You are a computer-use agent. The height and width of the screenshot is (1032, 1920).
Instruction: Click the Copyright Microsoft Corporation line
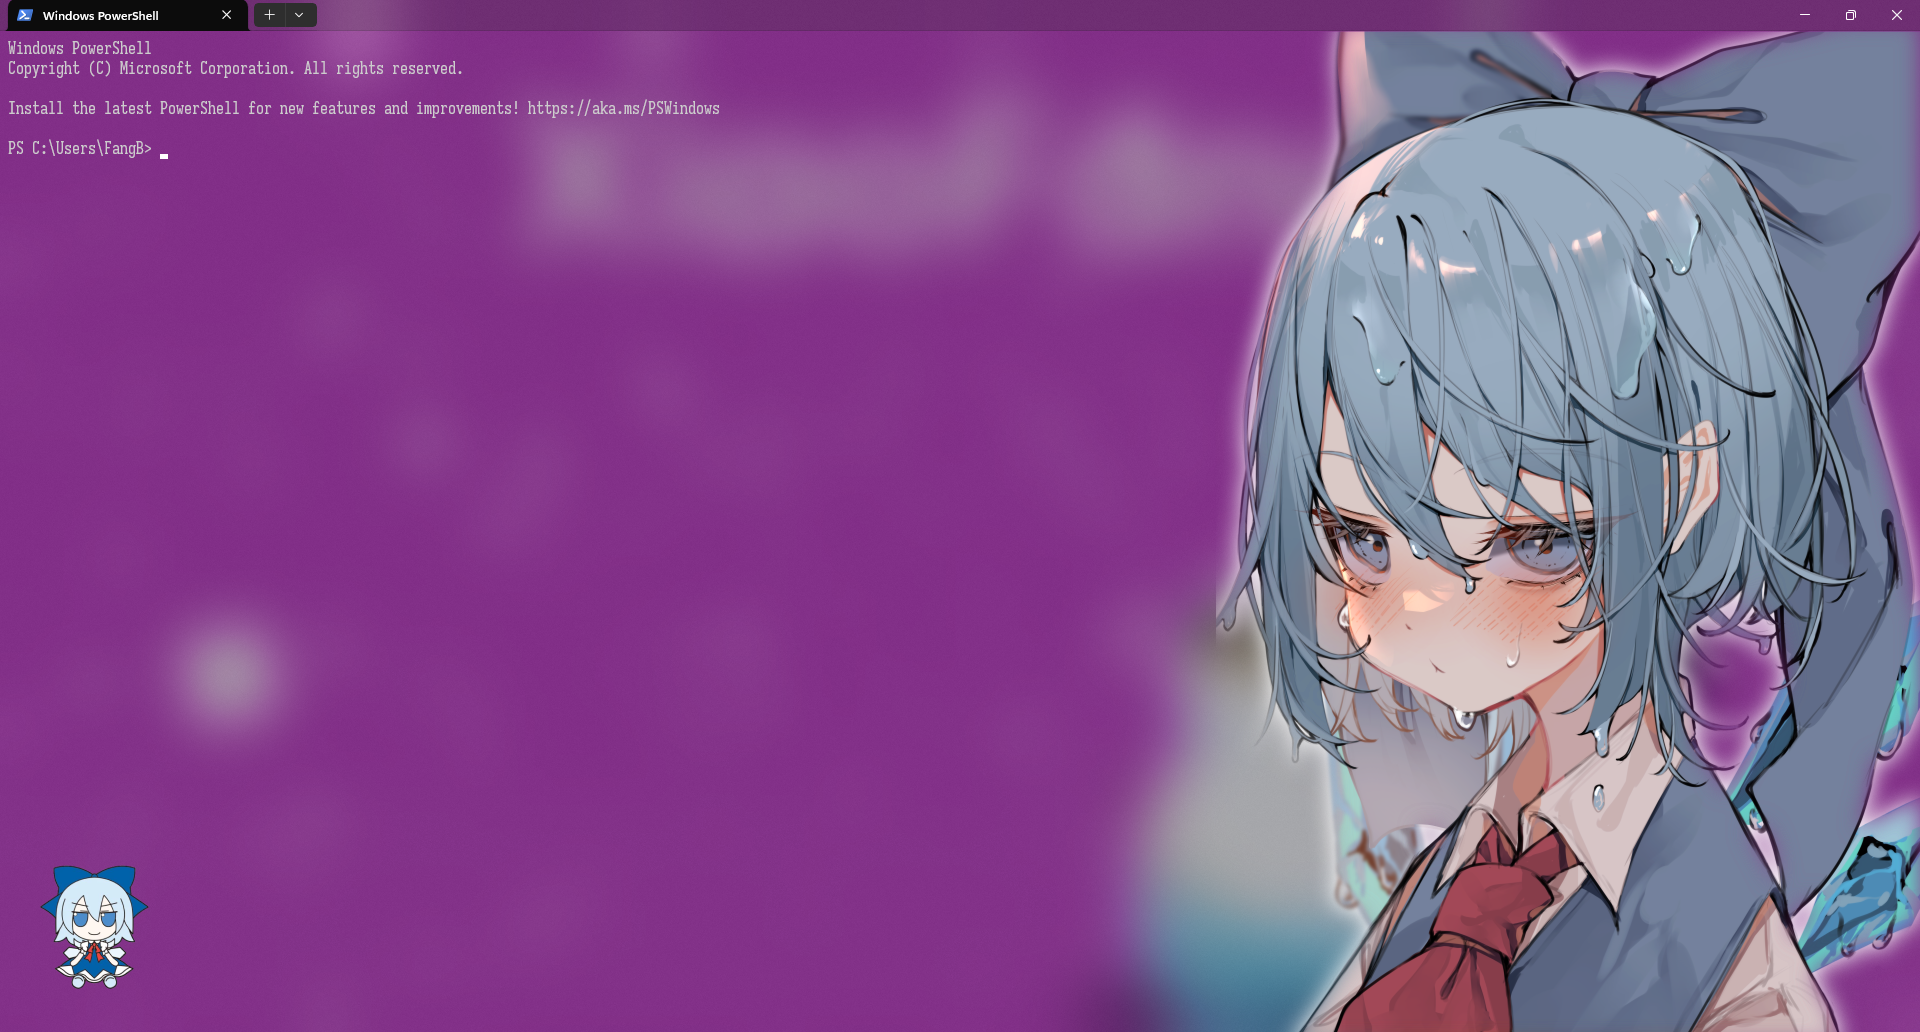point(235,68)
